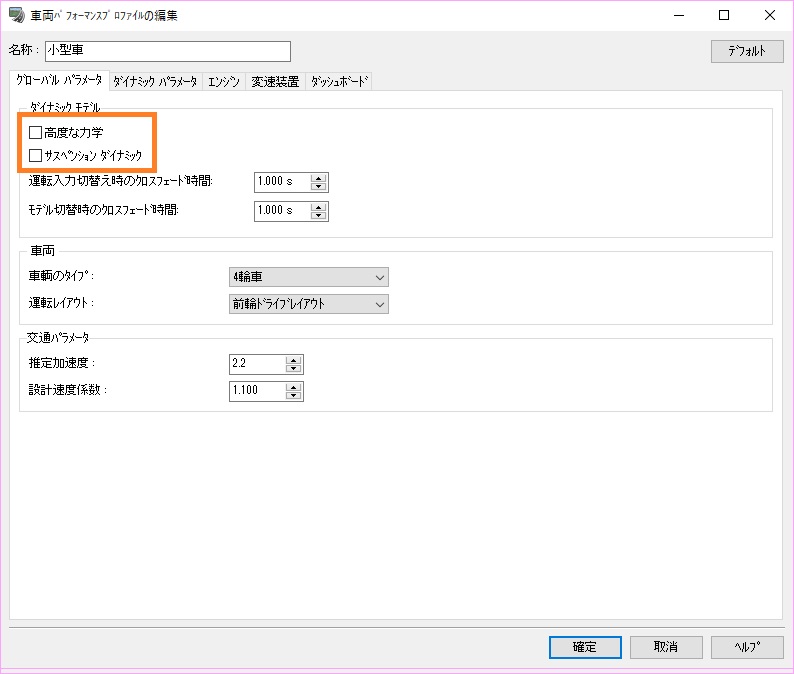Viewport: 794px width, 674px height.
Task: Click the 設計速度係数 field 1.100
Action: pyautogui.click(x=257, y=390)
